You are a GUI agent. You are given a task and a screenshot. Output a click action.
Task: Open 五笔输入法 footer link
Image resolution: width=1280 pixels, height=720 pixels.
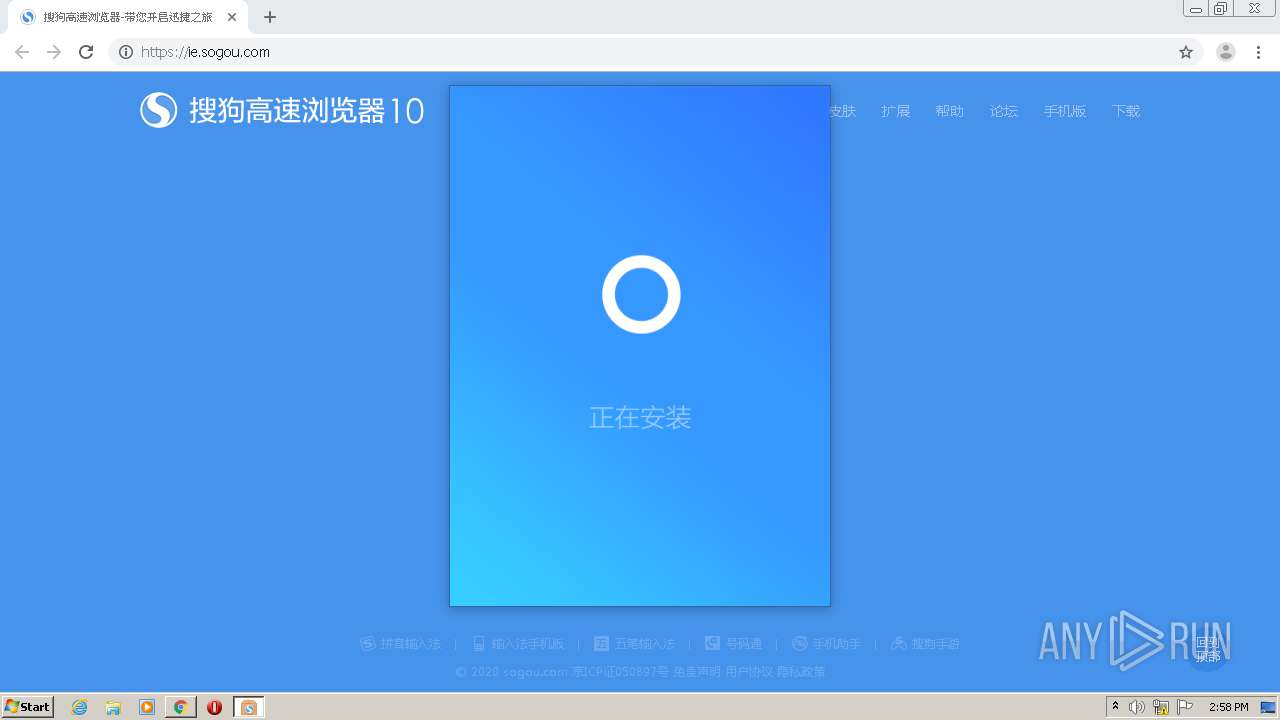[635, 644]
